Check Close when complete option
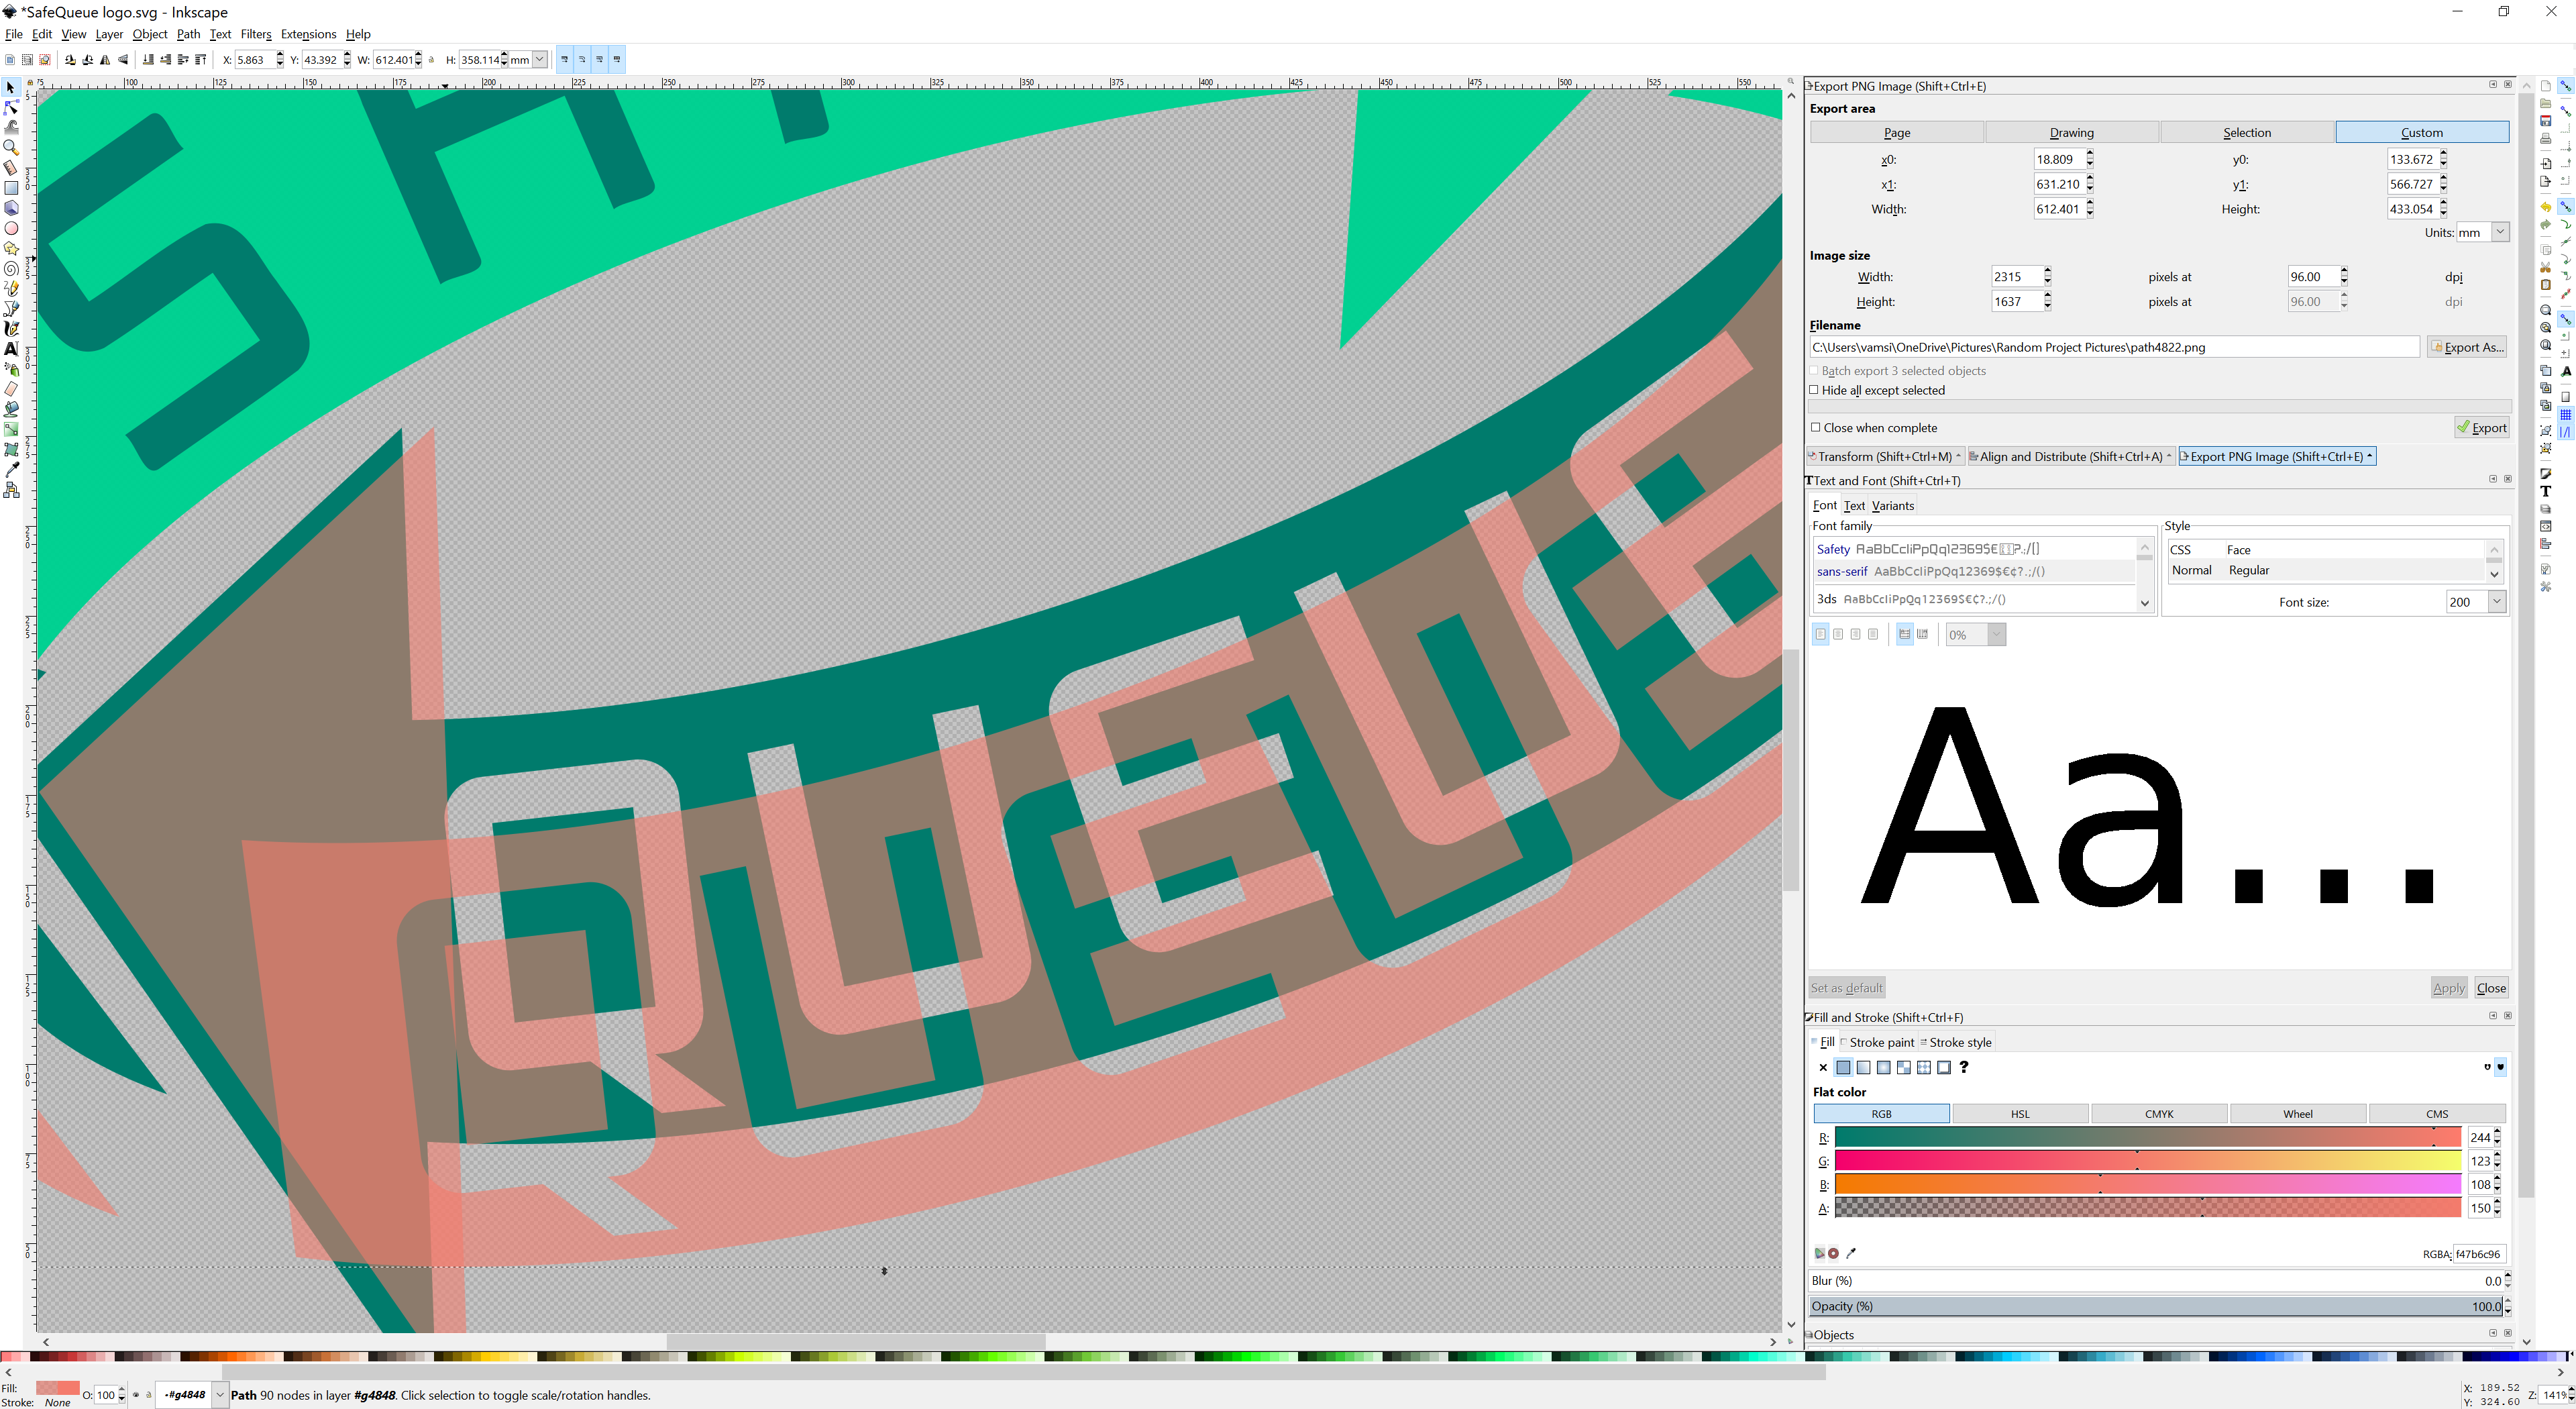Viewport: 2576px width, 1409px height. 1816,427
